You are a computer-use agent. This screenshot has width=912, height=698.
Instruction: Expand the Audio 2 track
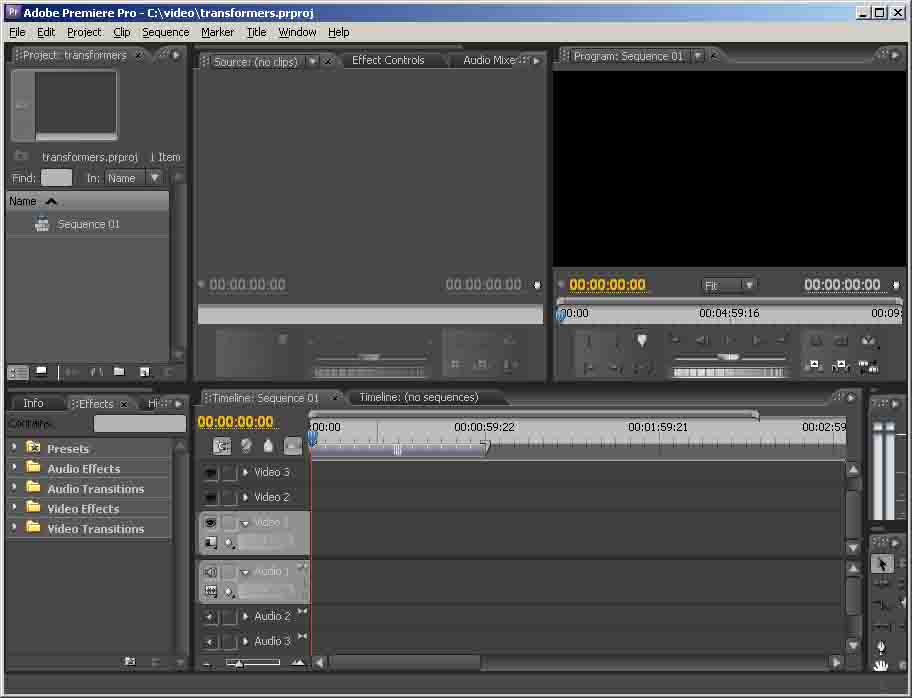click(x=245, y=615)
